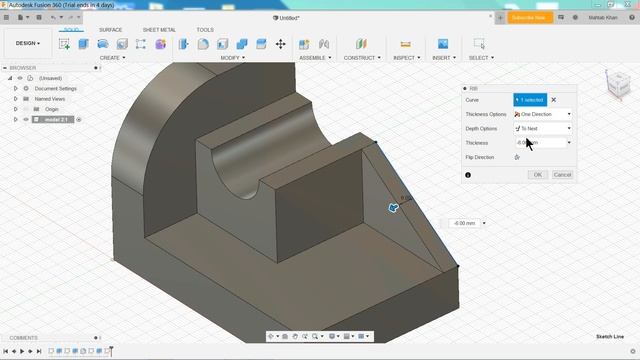Image resolution: width=640 pixels, height=360 pixels.
Task: Select the Shell tool
Action: (x=222, y=44)
